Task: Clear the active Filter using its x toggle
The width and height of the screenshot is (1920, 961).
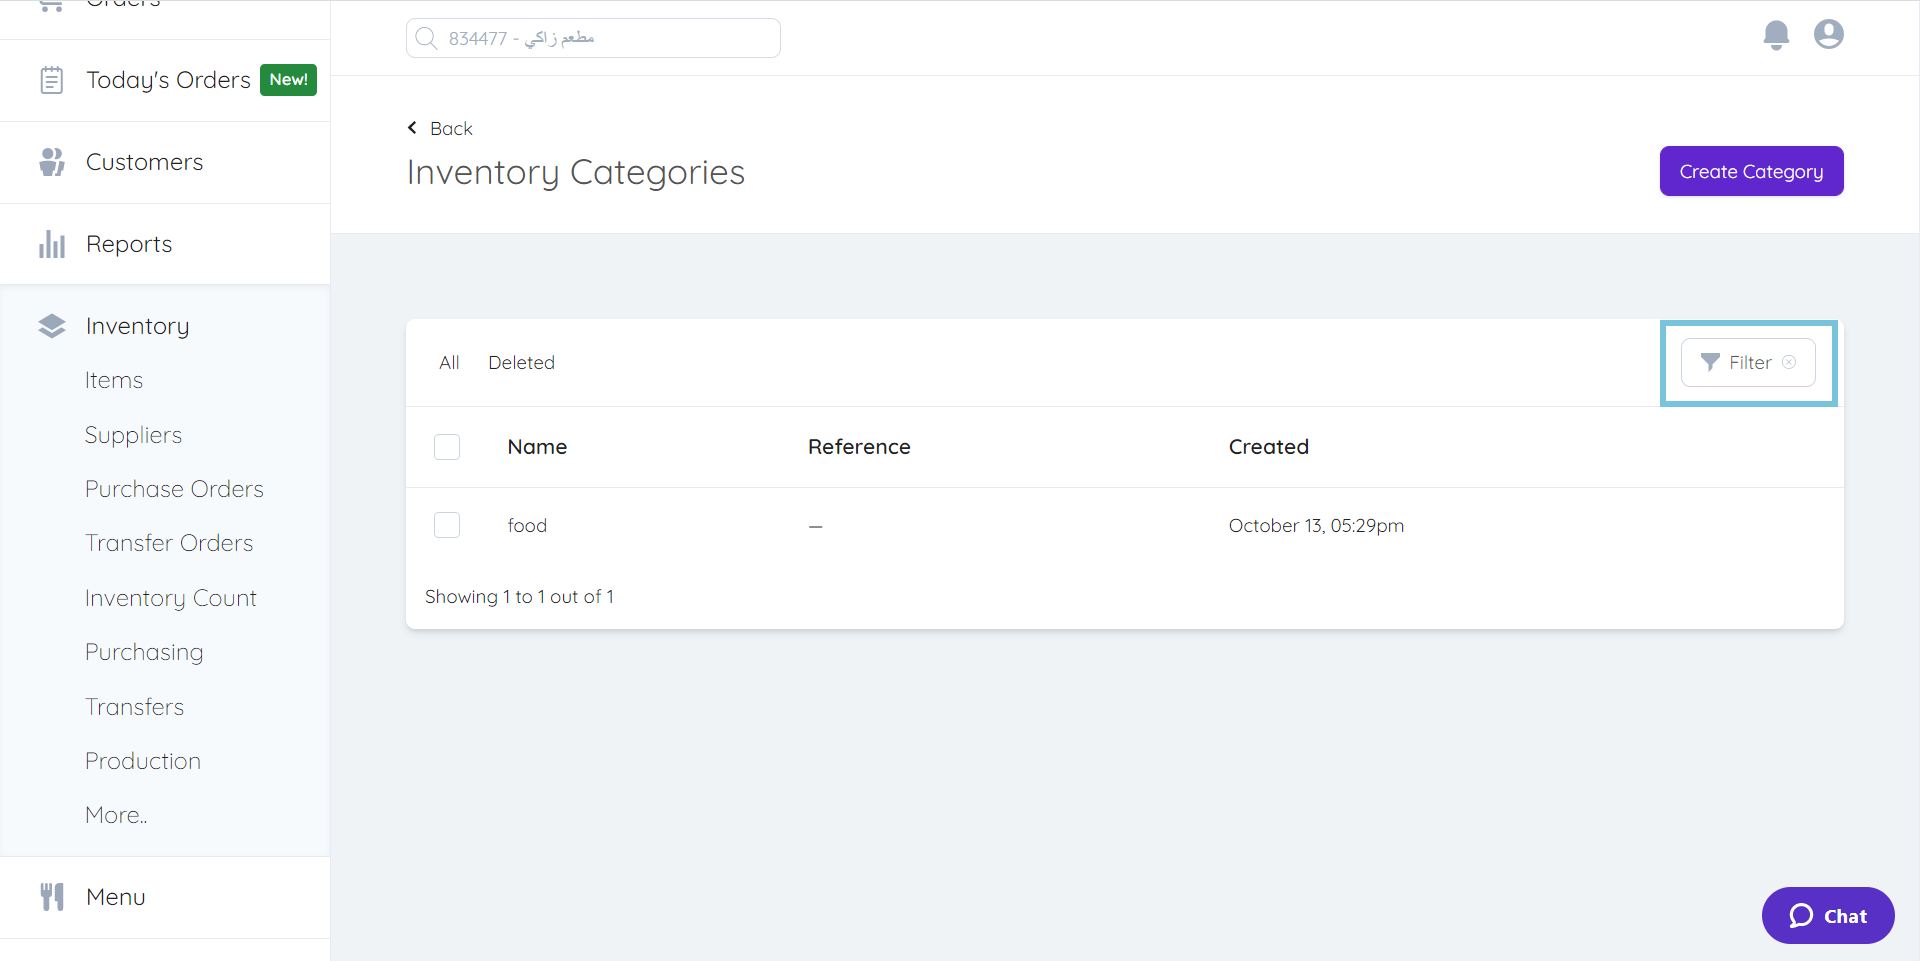Action: point(1790,362)
